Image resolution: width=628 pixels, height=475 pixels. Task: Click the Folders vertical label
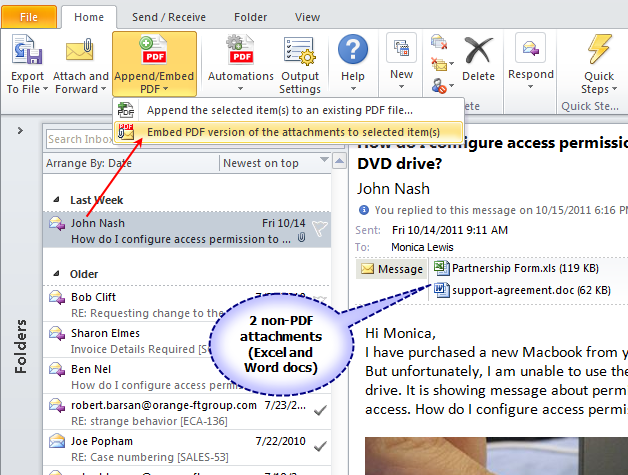click(20, 346)
